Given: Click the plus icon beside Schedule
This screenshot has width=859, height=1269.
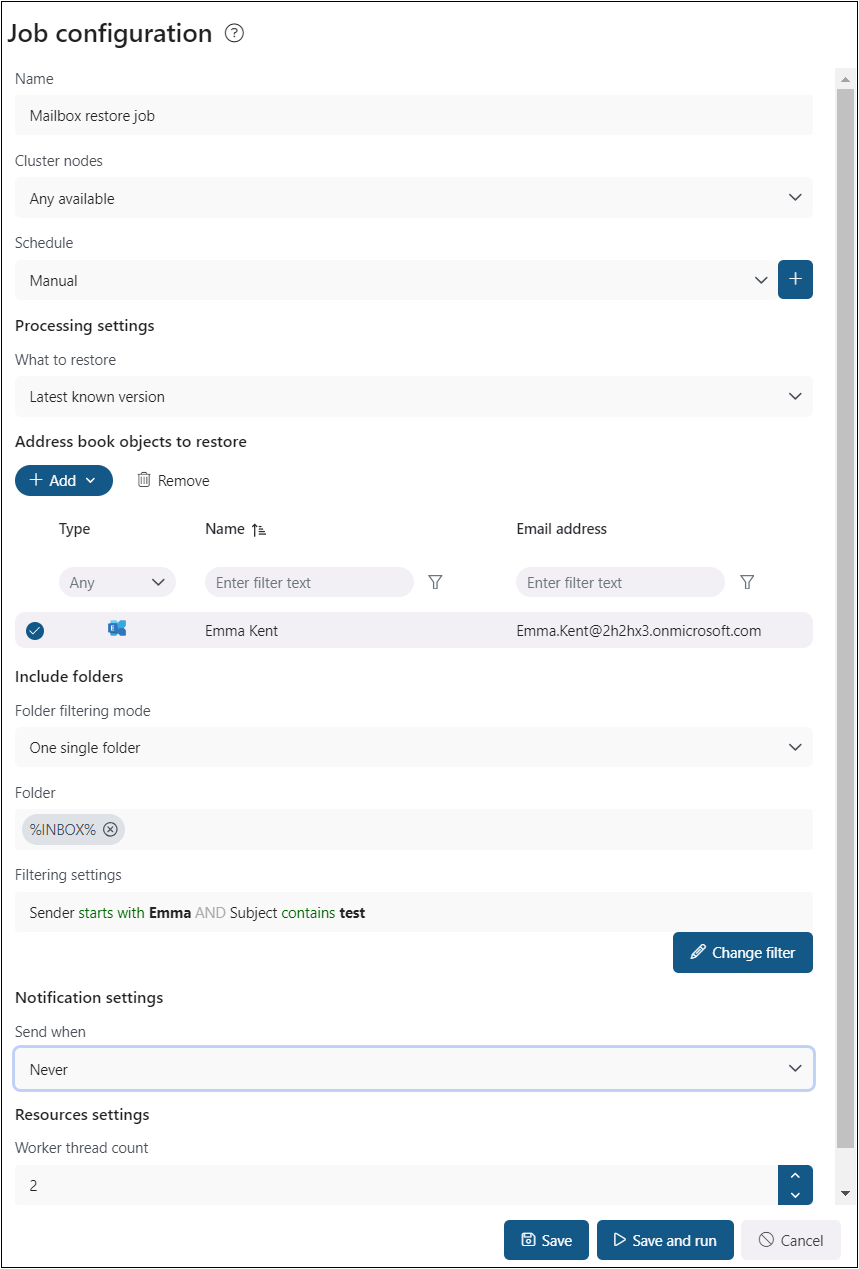Looking at the screenshot, I should pyautogui.click(x=795, y=280).
